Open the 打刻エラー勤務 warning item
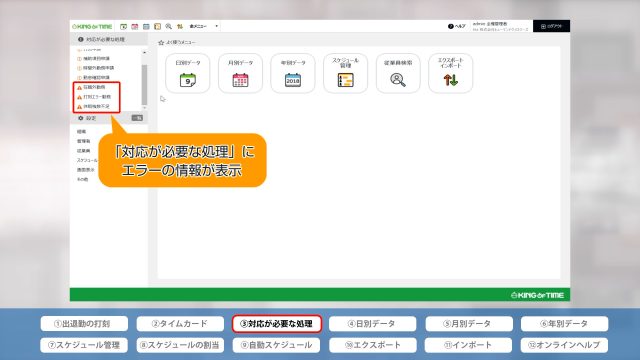 [x=94, y=97]
